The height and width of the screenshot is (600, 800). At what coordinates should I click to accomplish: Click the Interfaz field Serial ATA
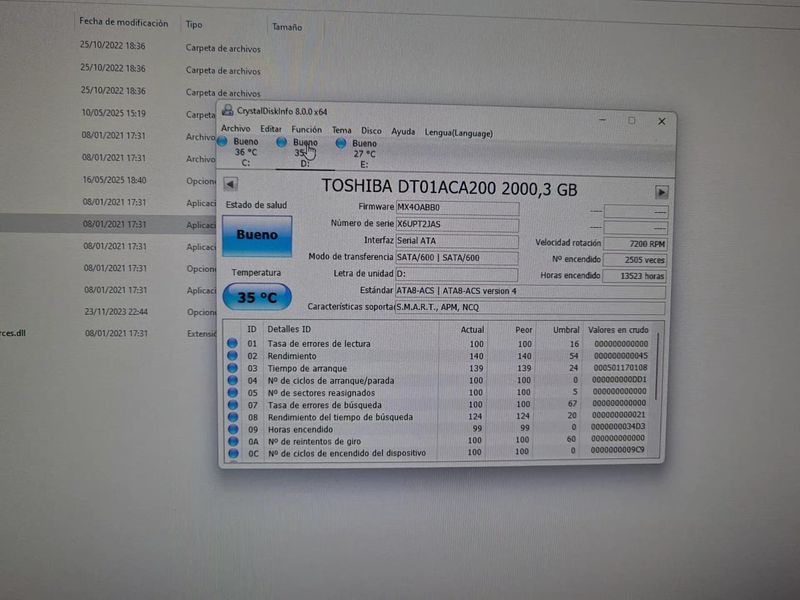[457, 241]
